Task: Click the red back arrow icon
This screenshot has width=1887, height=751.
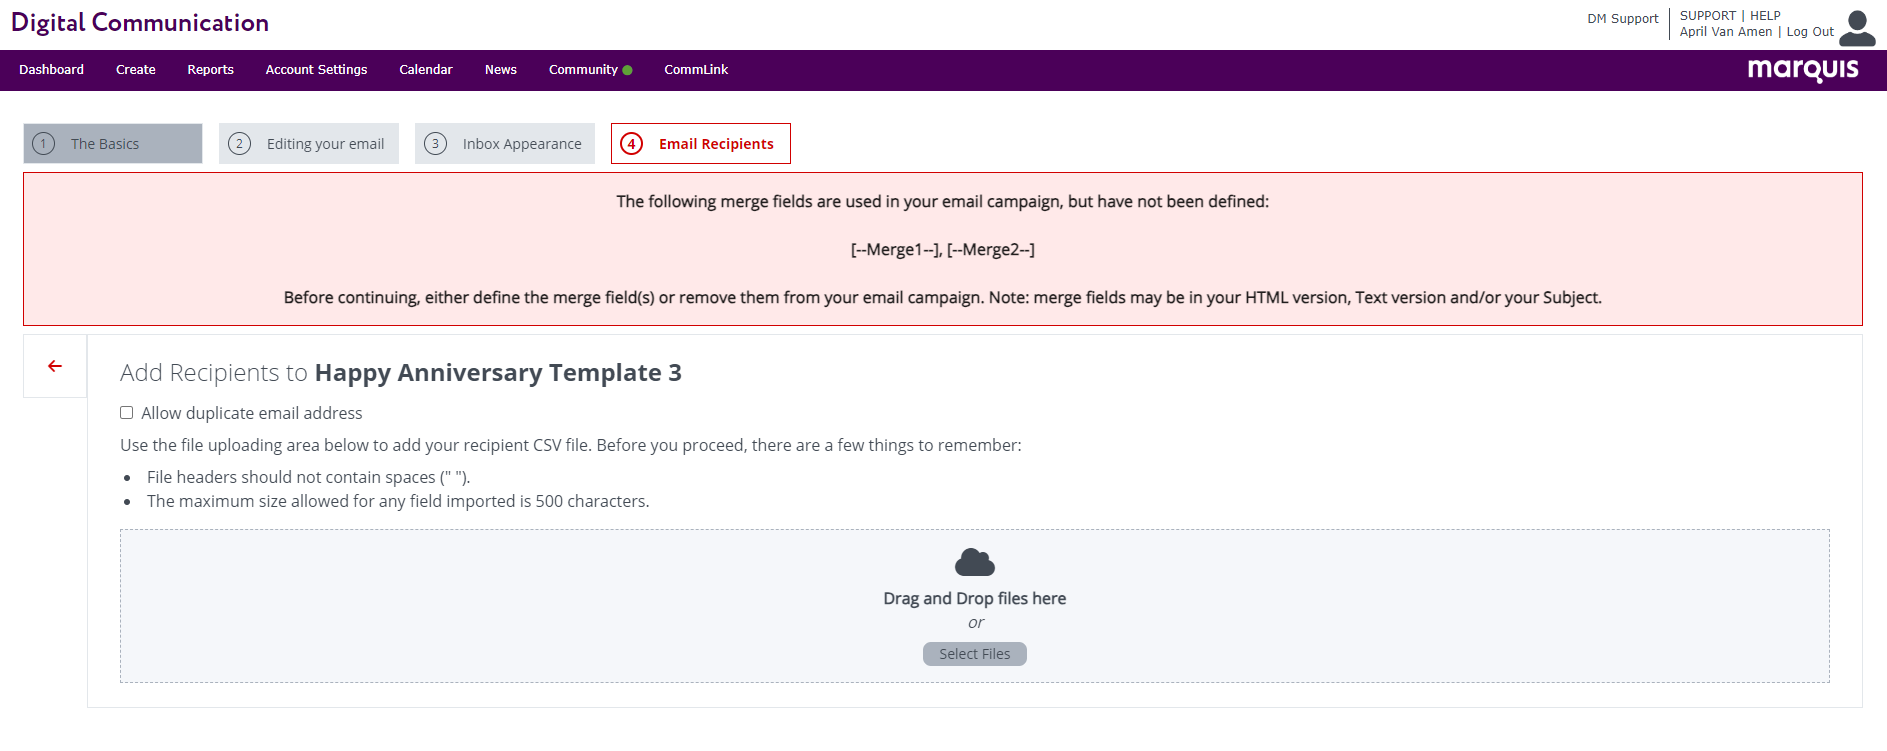Action: [55, 366]
